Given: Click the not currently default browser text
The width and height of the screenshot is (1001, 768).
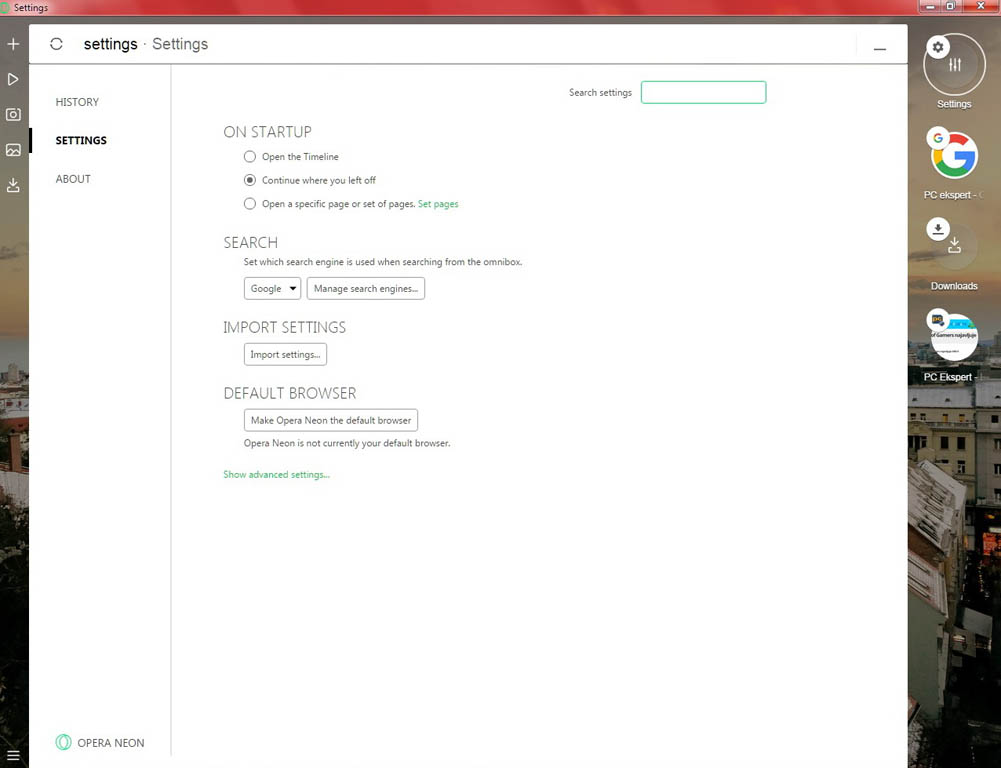Looking at the screenshot, I should (347, 443).
